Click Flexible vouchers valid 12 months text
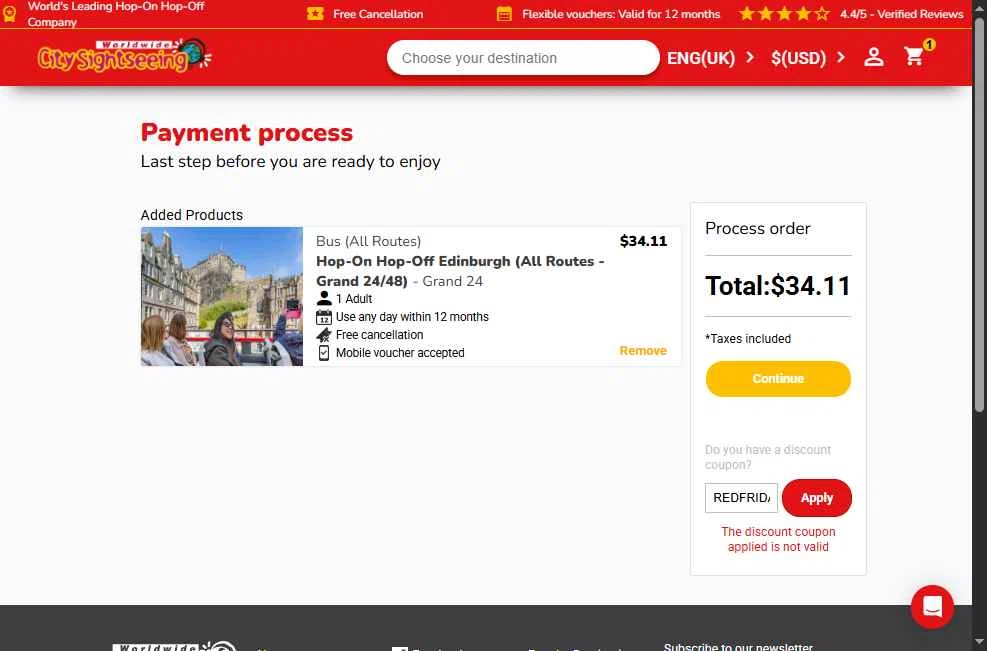This screenshot has height=651, width=987. 621,14
